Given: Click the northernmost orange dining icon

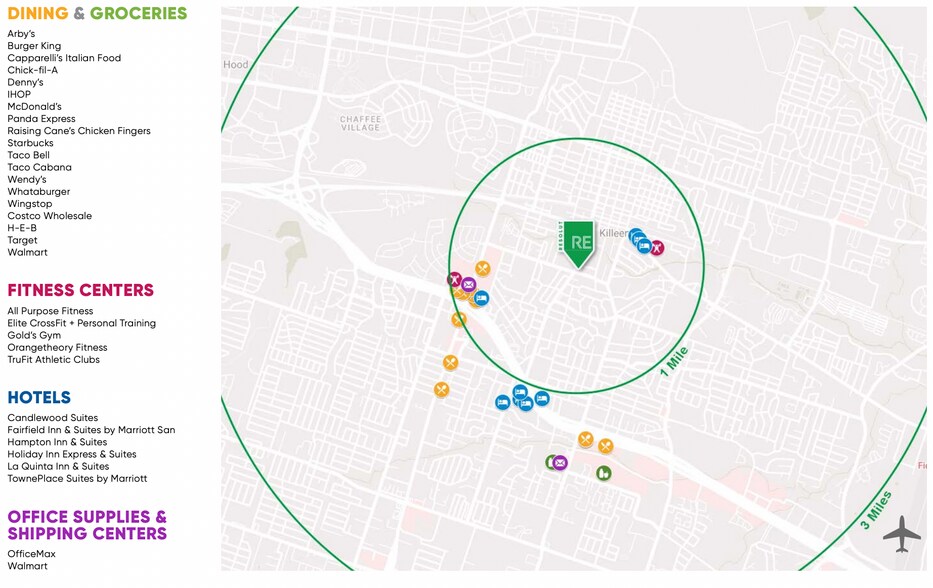Looking at the screenshot, I should click(x=483, y=268).
